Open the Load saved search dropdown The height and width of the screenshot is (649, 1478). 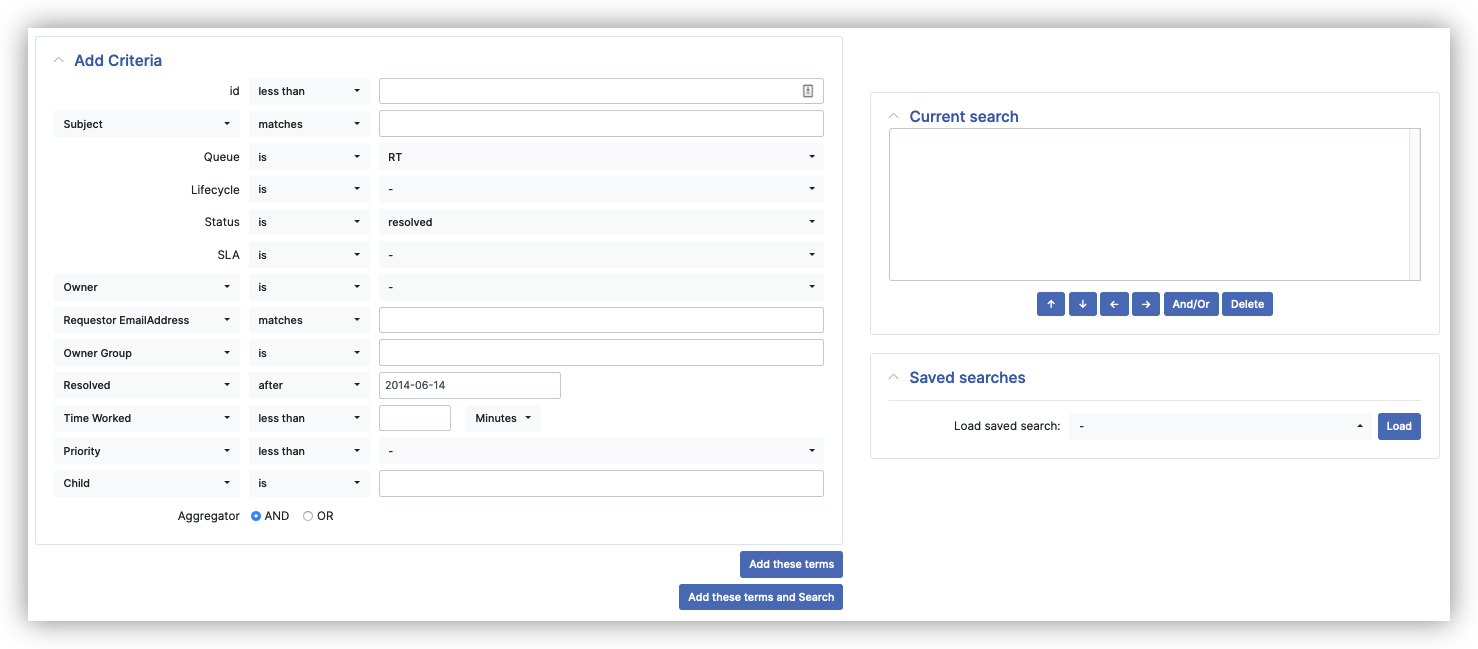(1221, 425)
